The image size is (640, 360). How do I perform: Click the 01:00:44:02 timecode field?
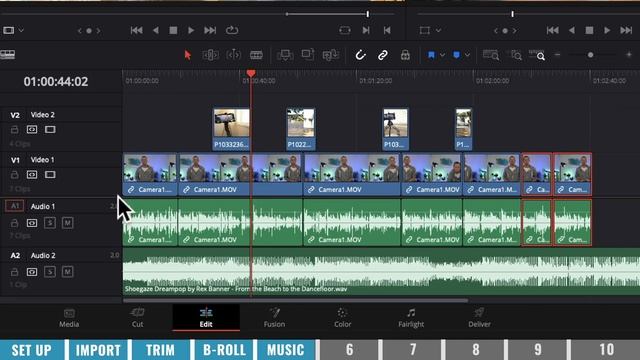click(56, 82)
